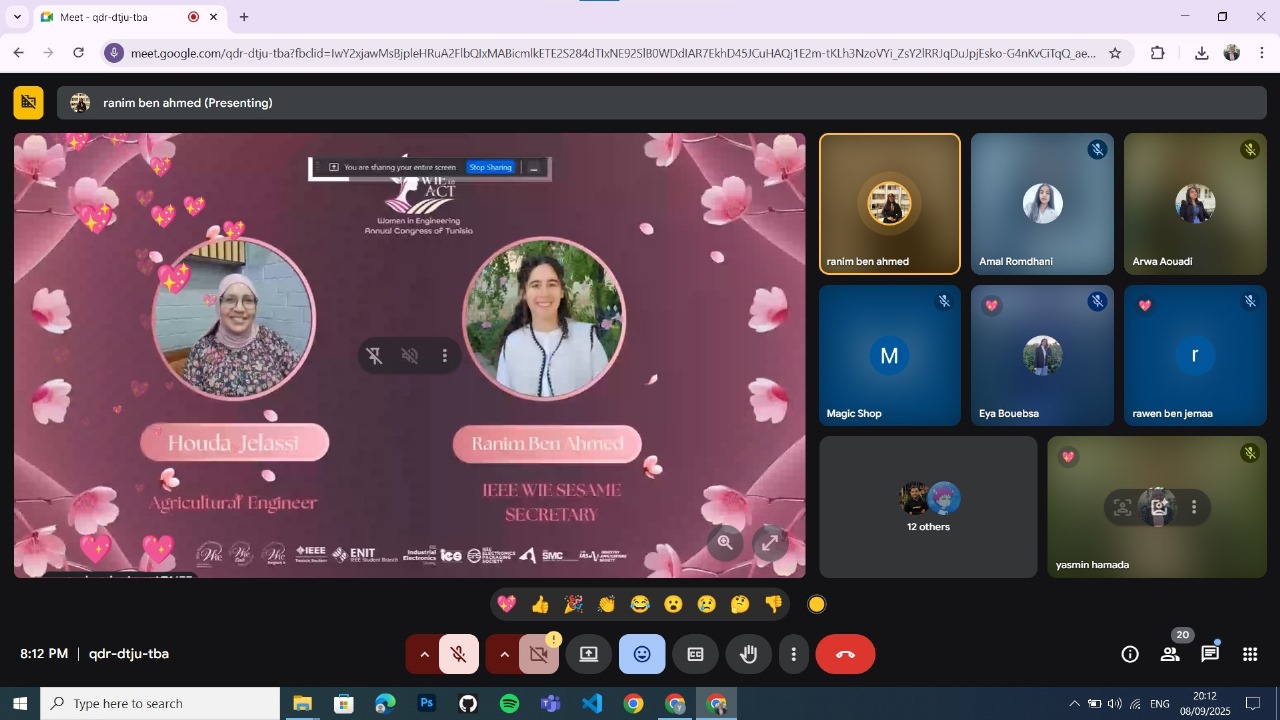Viewport: 1280px width, 720px height.
Task: Click the Stop Sharing button
Action: click(x=491, y=167)
